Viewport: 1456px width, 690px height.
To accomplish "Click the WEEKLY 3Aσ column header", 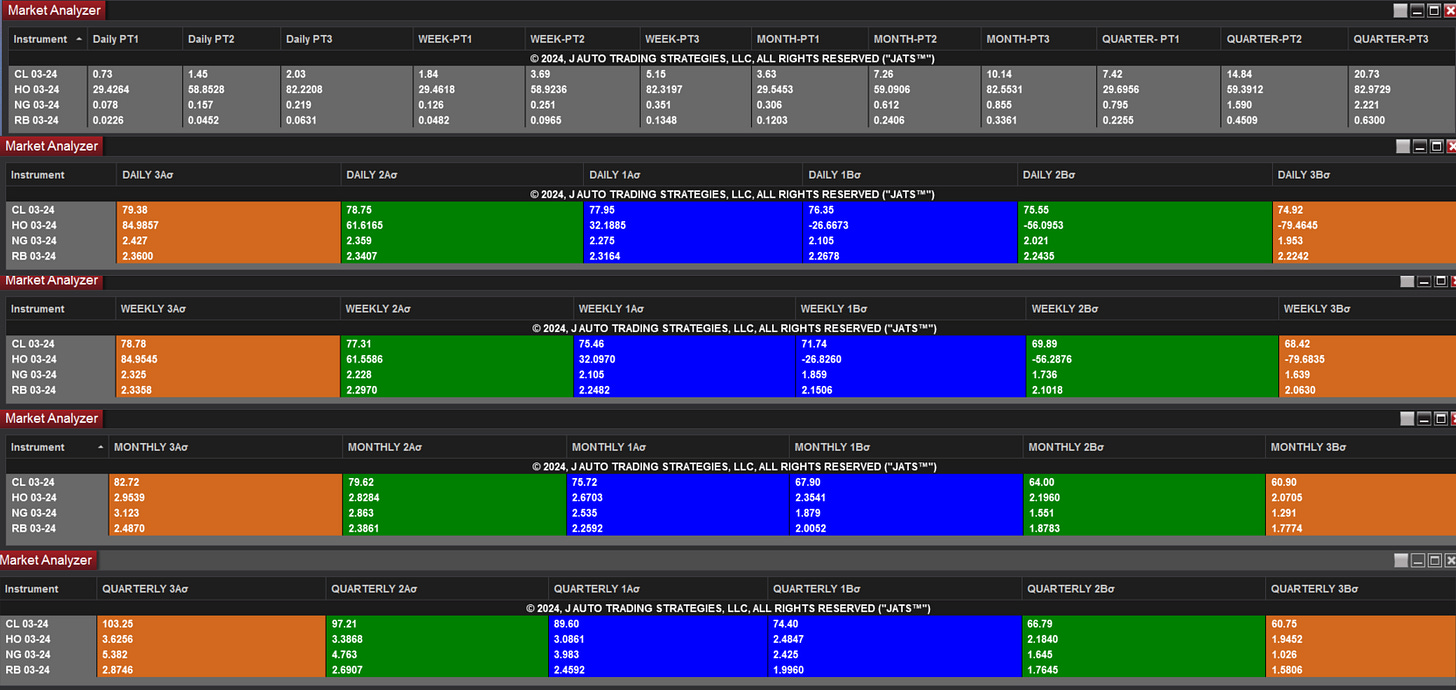I will click(x=228, y=309).
